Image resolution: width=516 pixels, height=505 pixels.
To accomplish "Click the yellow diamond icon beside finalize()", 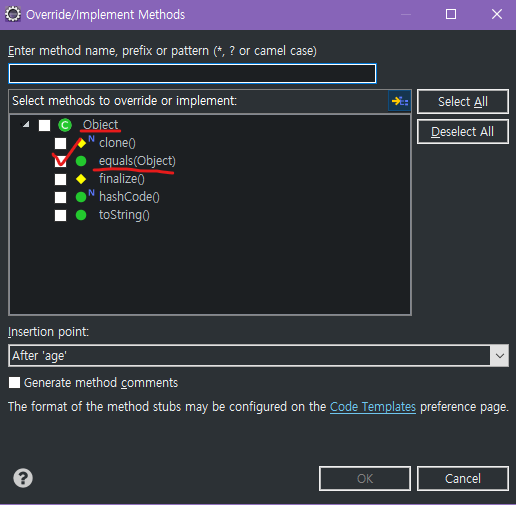I will tap(81, 179).
